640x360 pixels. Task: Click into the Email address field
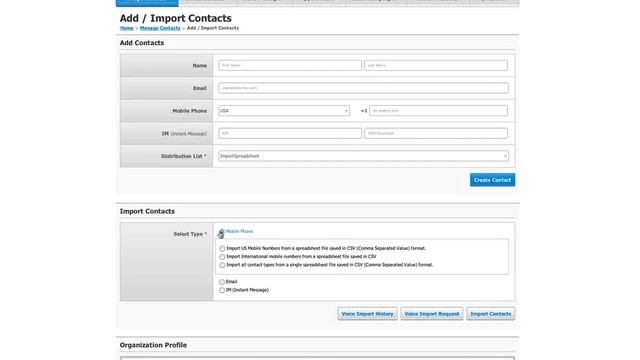(x=363, y=88)
